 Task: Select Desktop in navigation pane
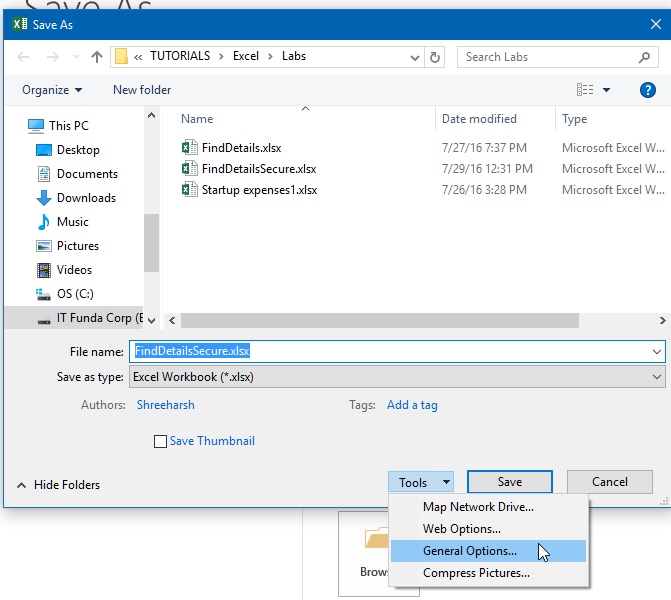[78, 150]
